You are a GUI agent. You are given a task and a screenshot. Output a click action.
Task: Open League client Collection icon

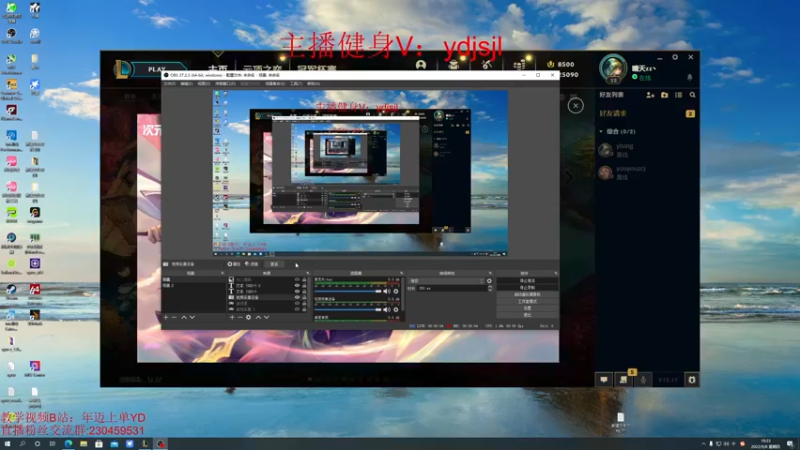click(x=454, y=65)
